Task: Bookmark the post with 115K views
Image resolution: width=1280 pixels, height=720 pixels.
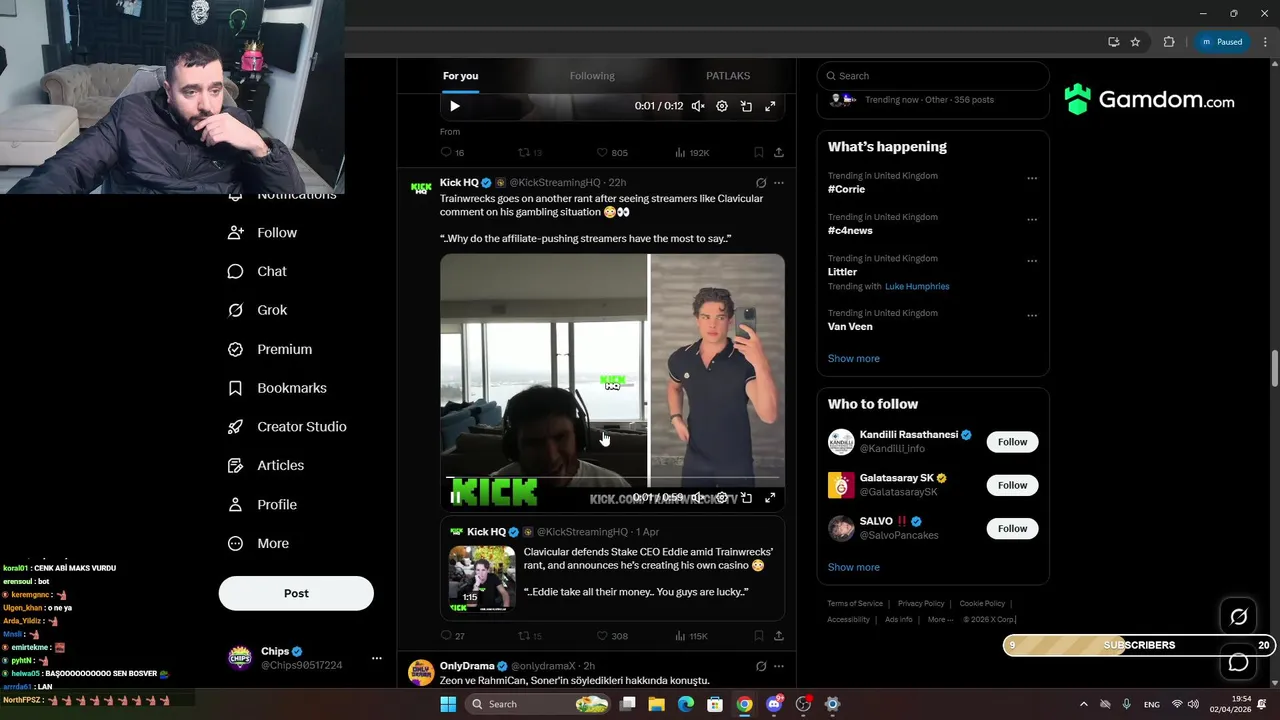Action: pyautogui.click(x=759, y=636)
